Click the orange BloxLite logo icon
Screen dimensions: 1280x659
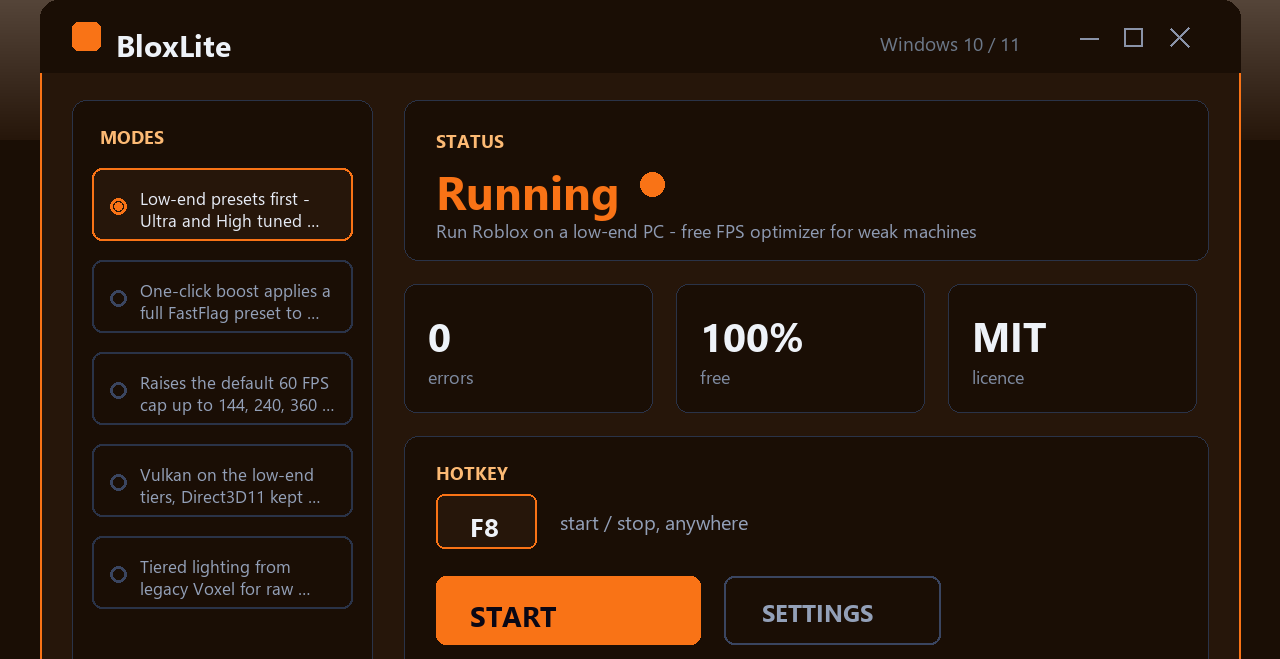[x=87, y=37]
